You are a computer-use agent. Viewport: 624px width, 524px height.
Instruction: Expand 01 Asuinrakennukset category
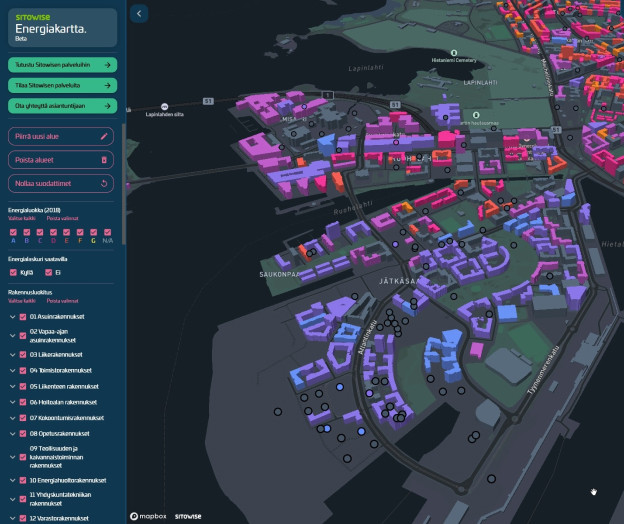point(12,317)
